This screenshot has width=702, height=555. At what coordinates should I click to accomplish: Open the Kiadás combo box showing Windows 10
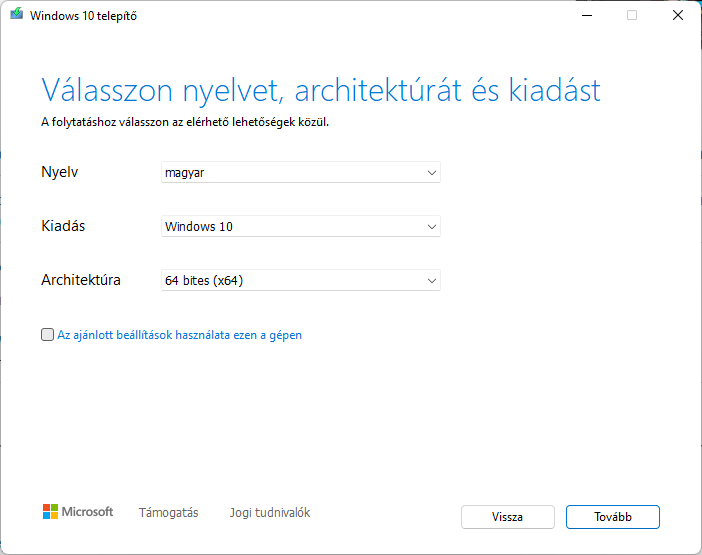[301, 226]
